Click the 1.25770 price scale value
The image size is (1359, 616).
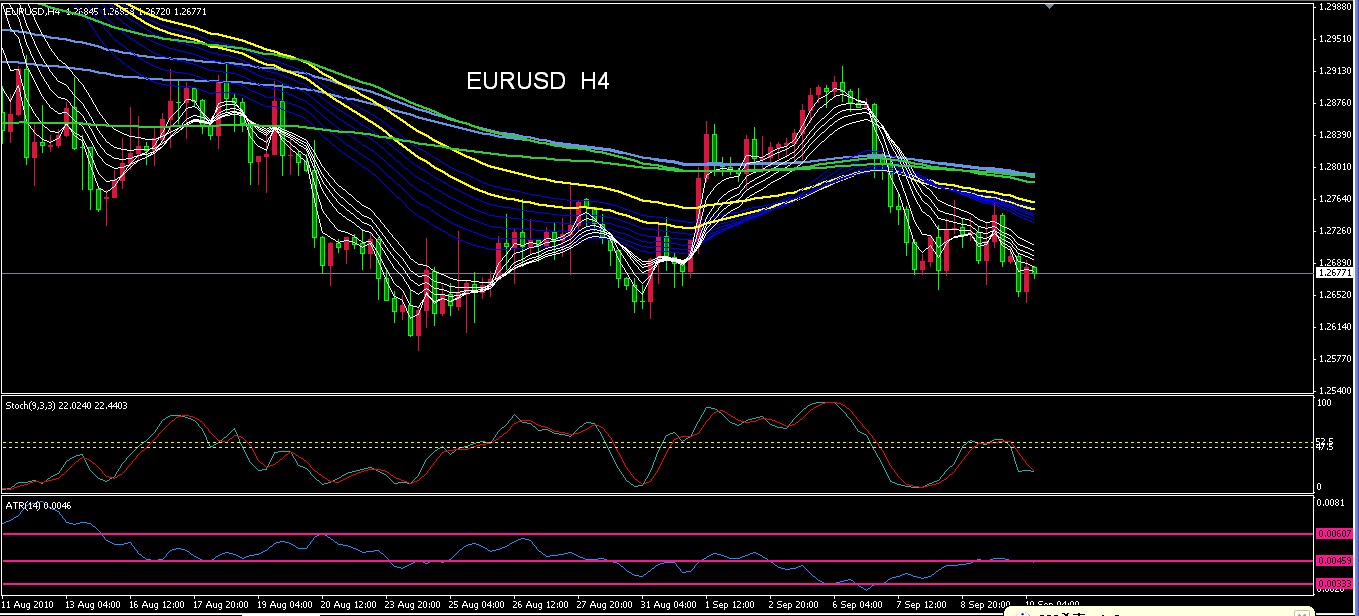pos(1334,359)
